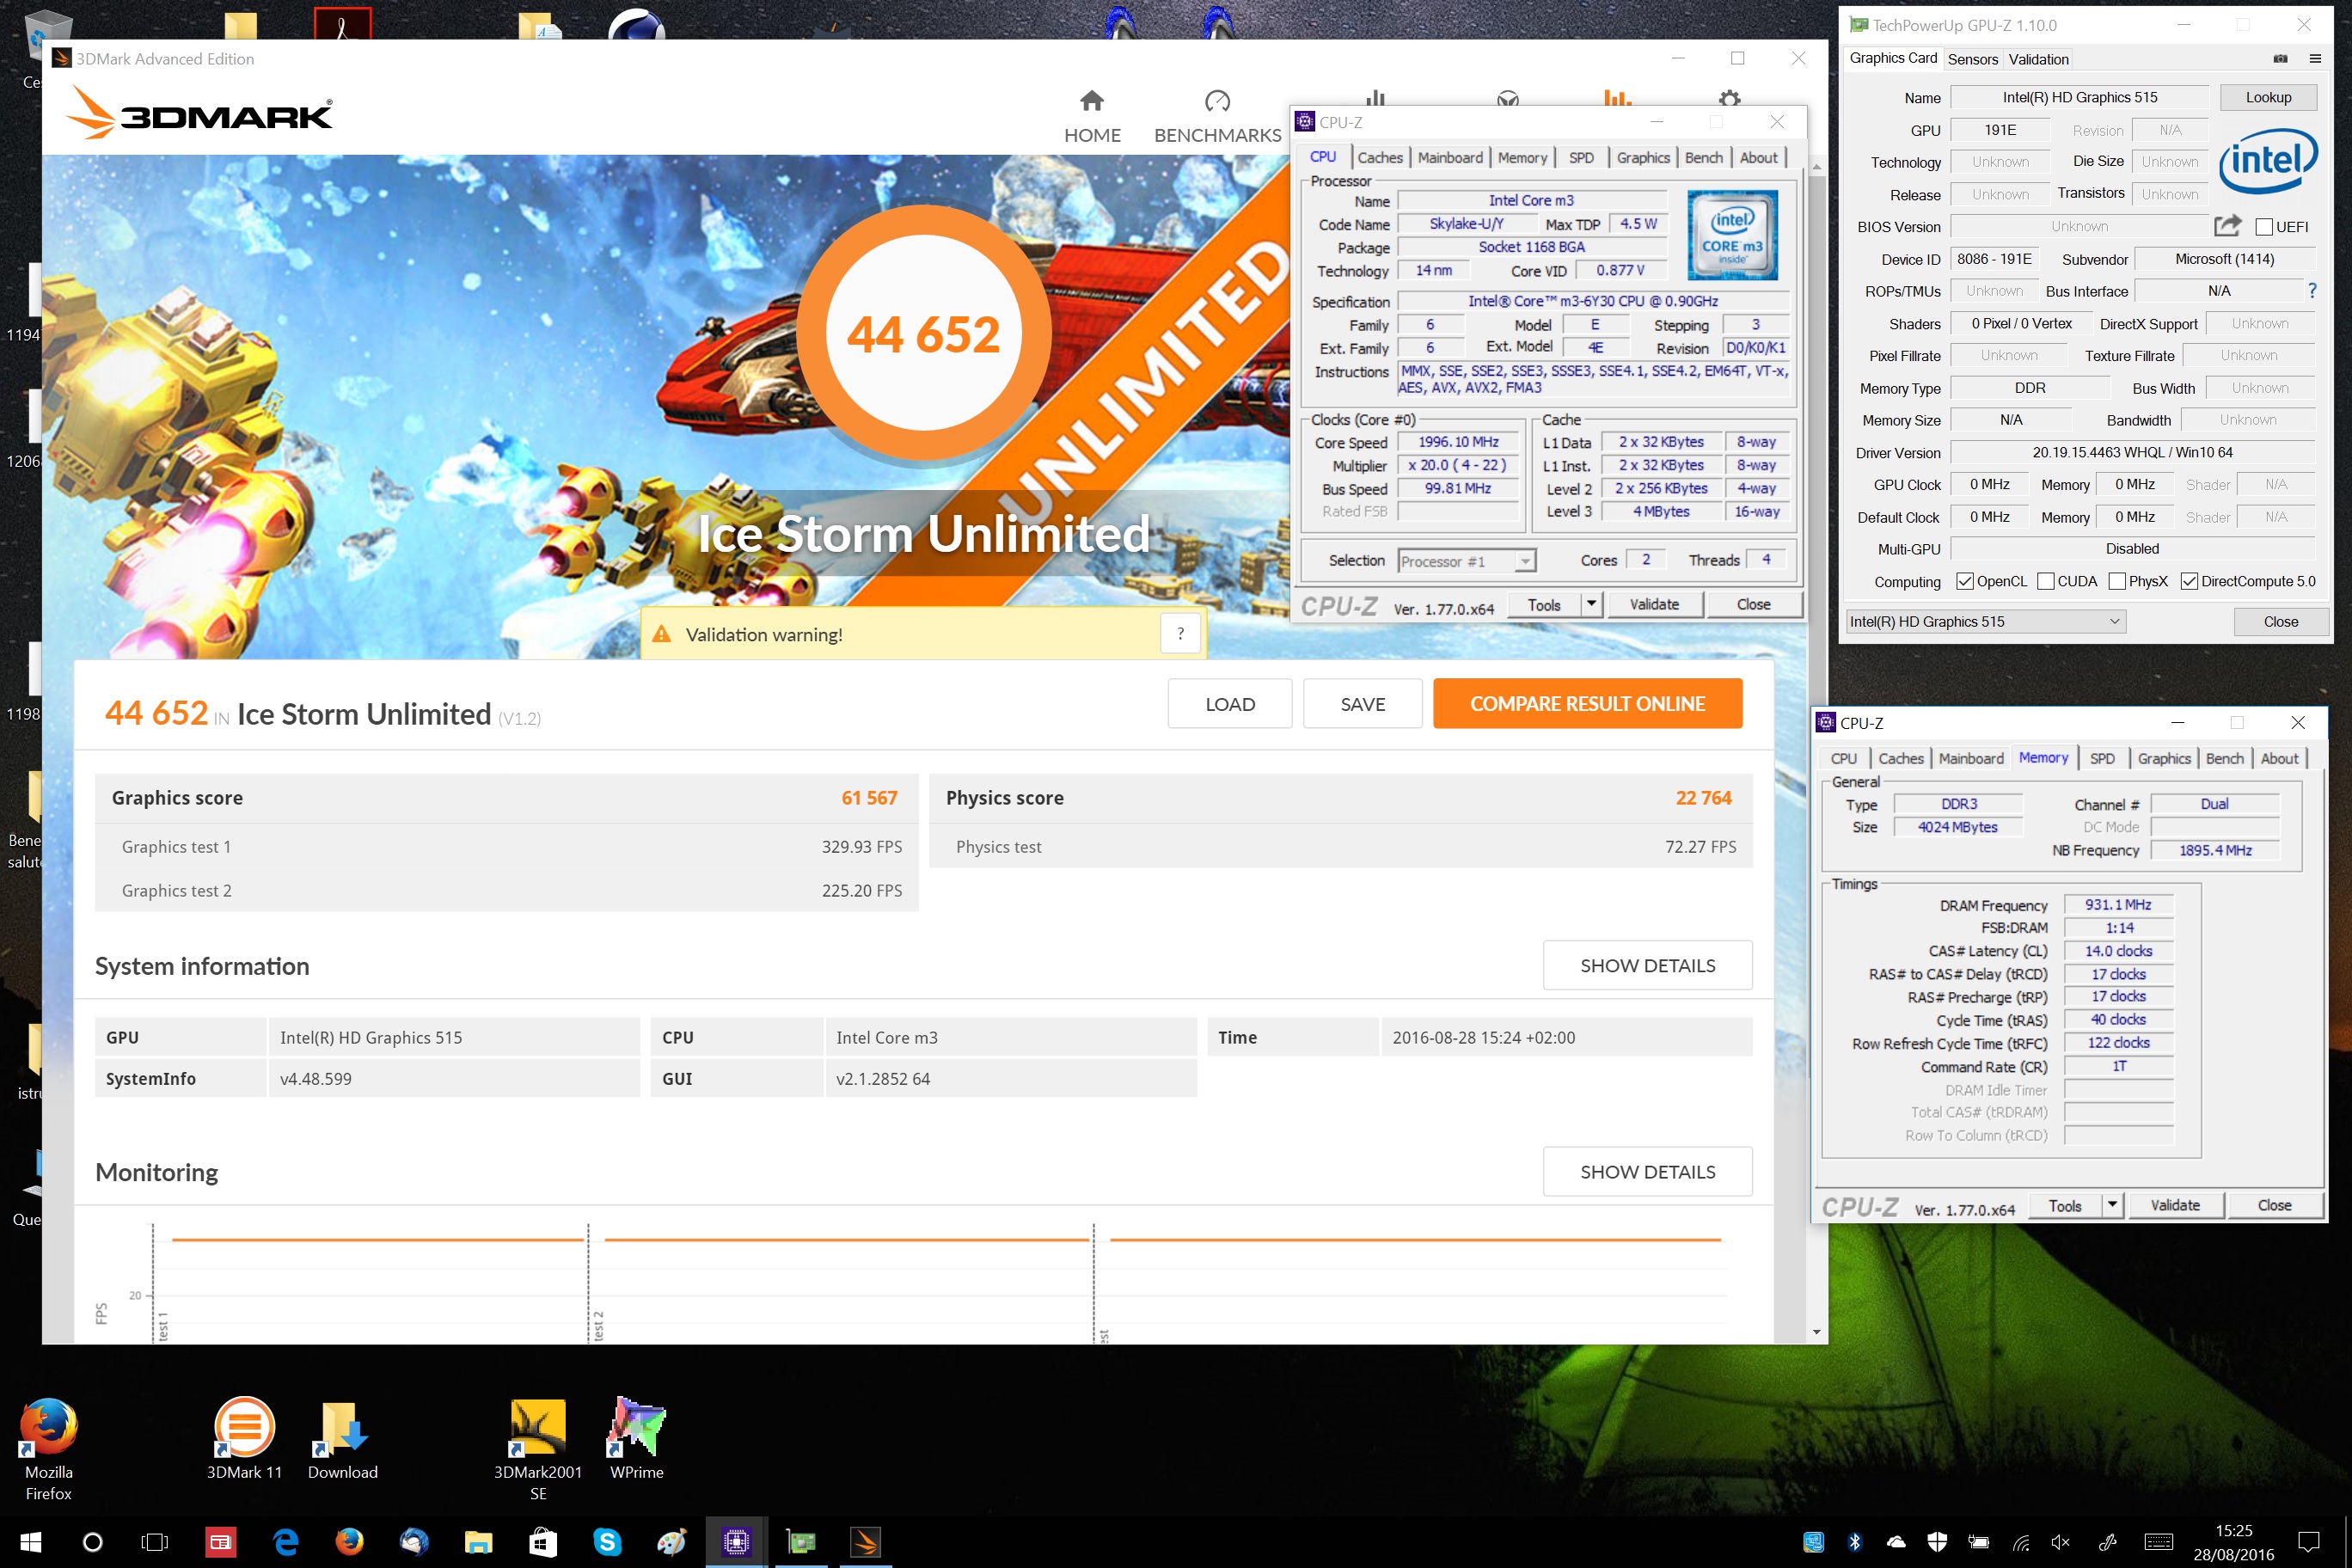Switch to CPU-Z taskbar icon
This screenshot has height=1568, width=2352.
[x=736, y=1542]
